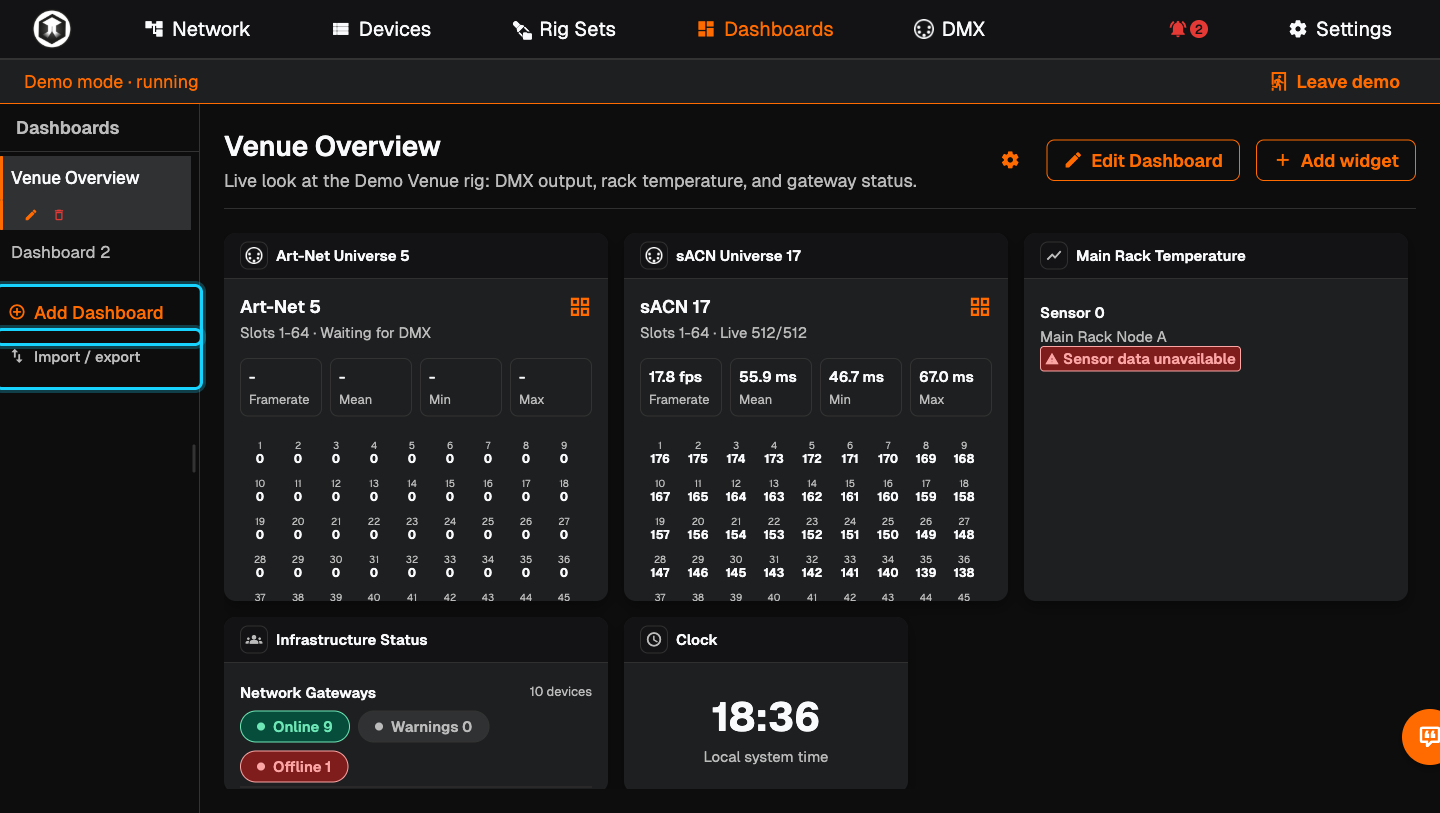
Task: Click the 55.9 ms Mean stat
Action: coord(771,387)
